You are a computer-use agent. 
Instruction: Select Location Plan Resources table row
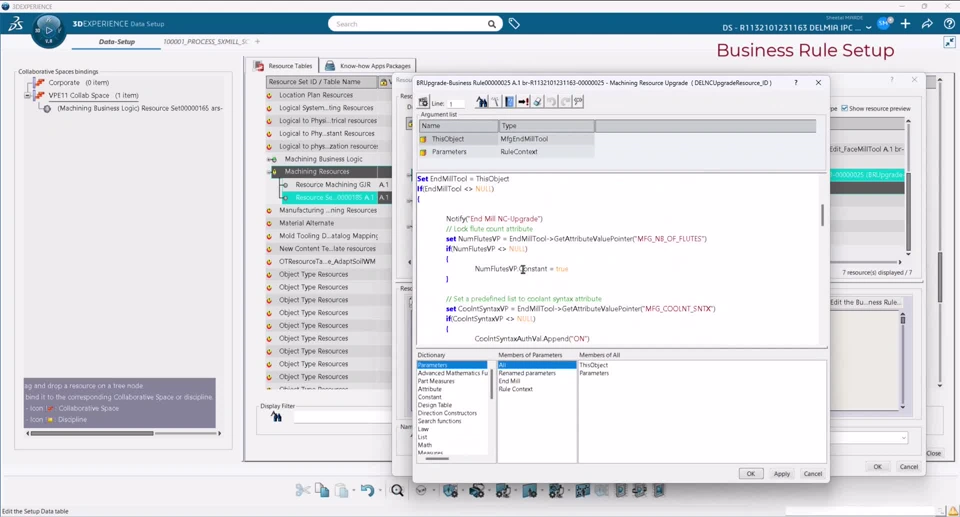tap(316, 95)
